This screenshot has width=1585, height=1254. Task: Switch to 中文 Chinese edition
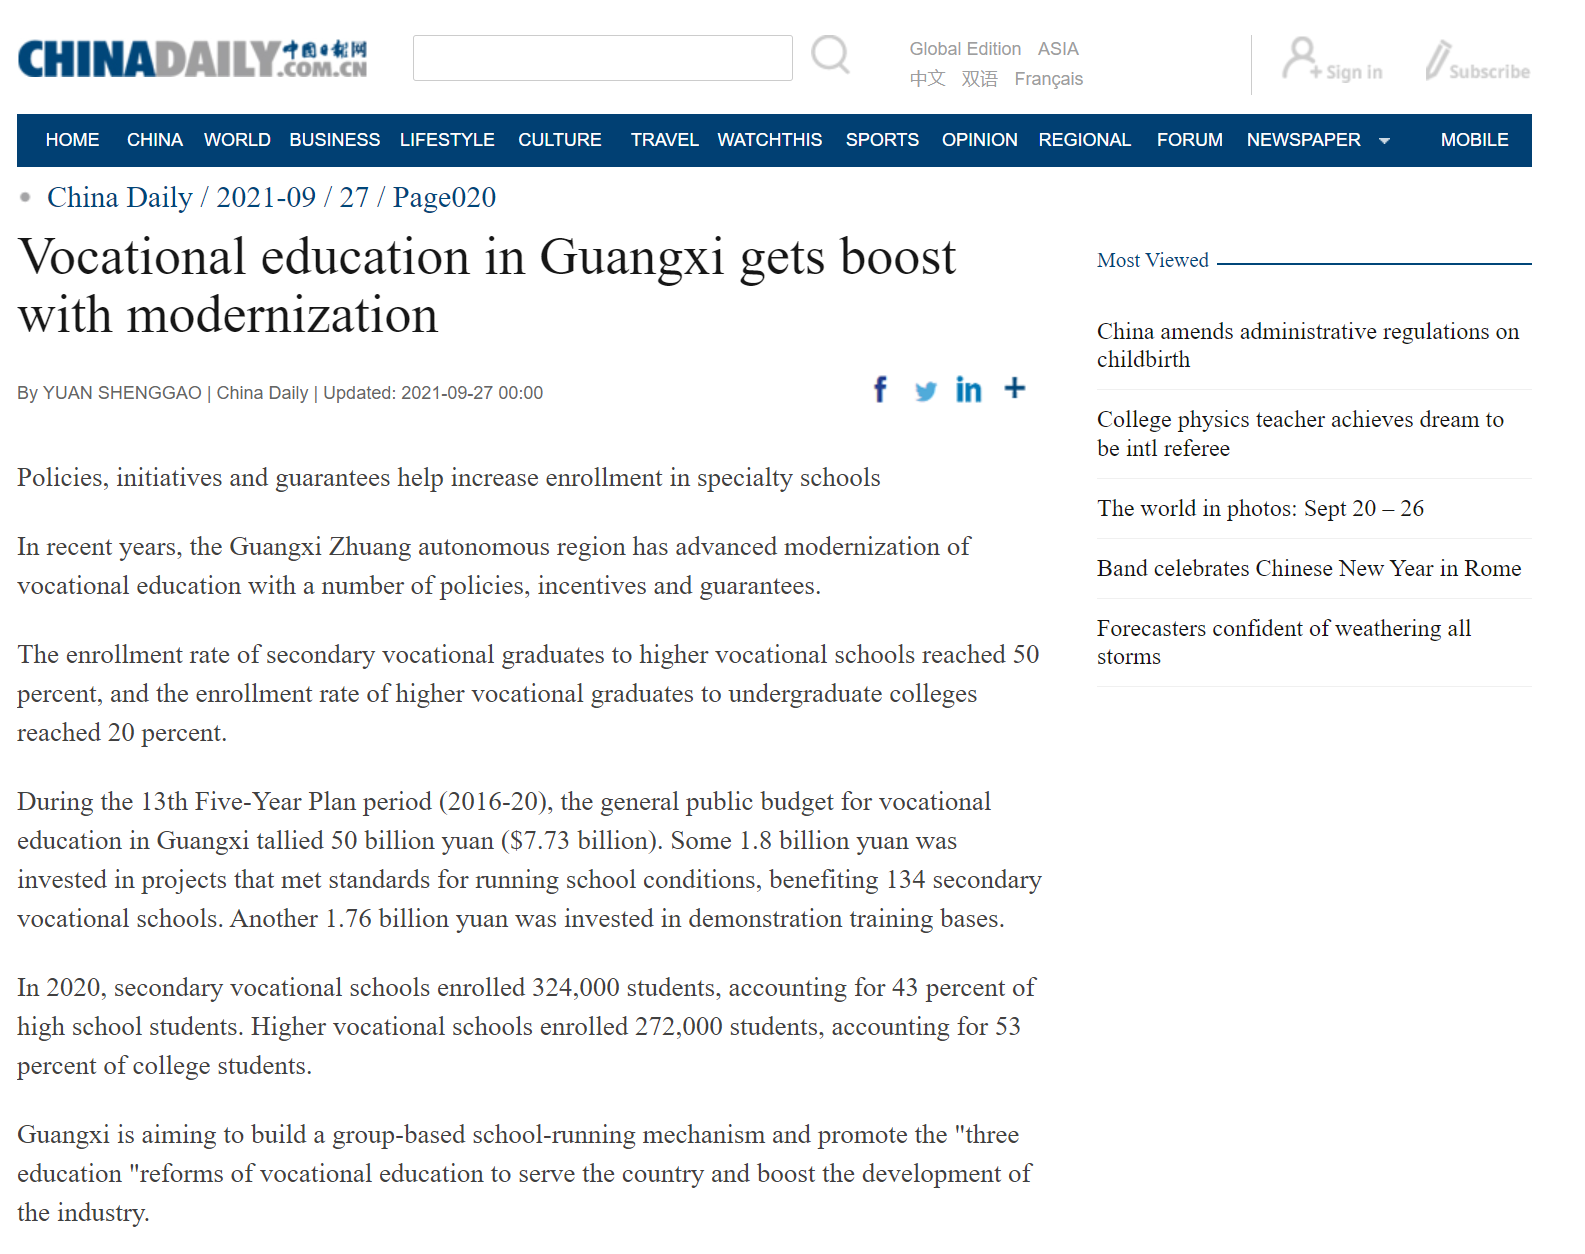[x=927, y=79]
